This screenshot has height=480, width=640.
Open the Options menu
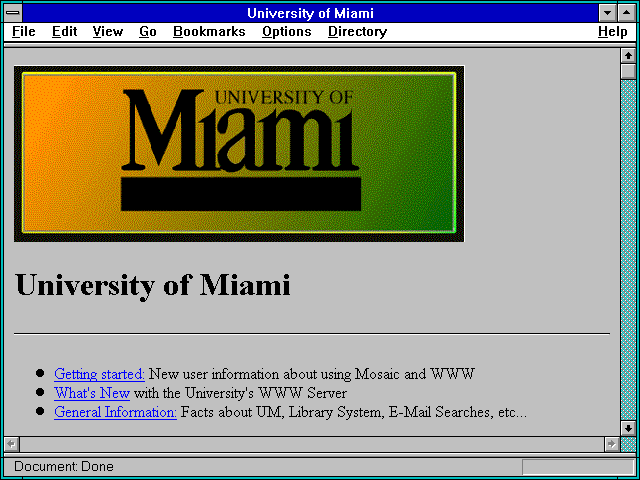click(287, 32)
